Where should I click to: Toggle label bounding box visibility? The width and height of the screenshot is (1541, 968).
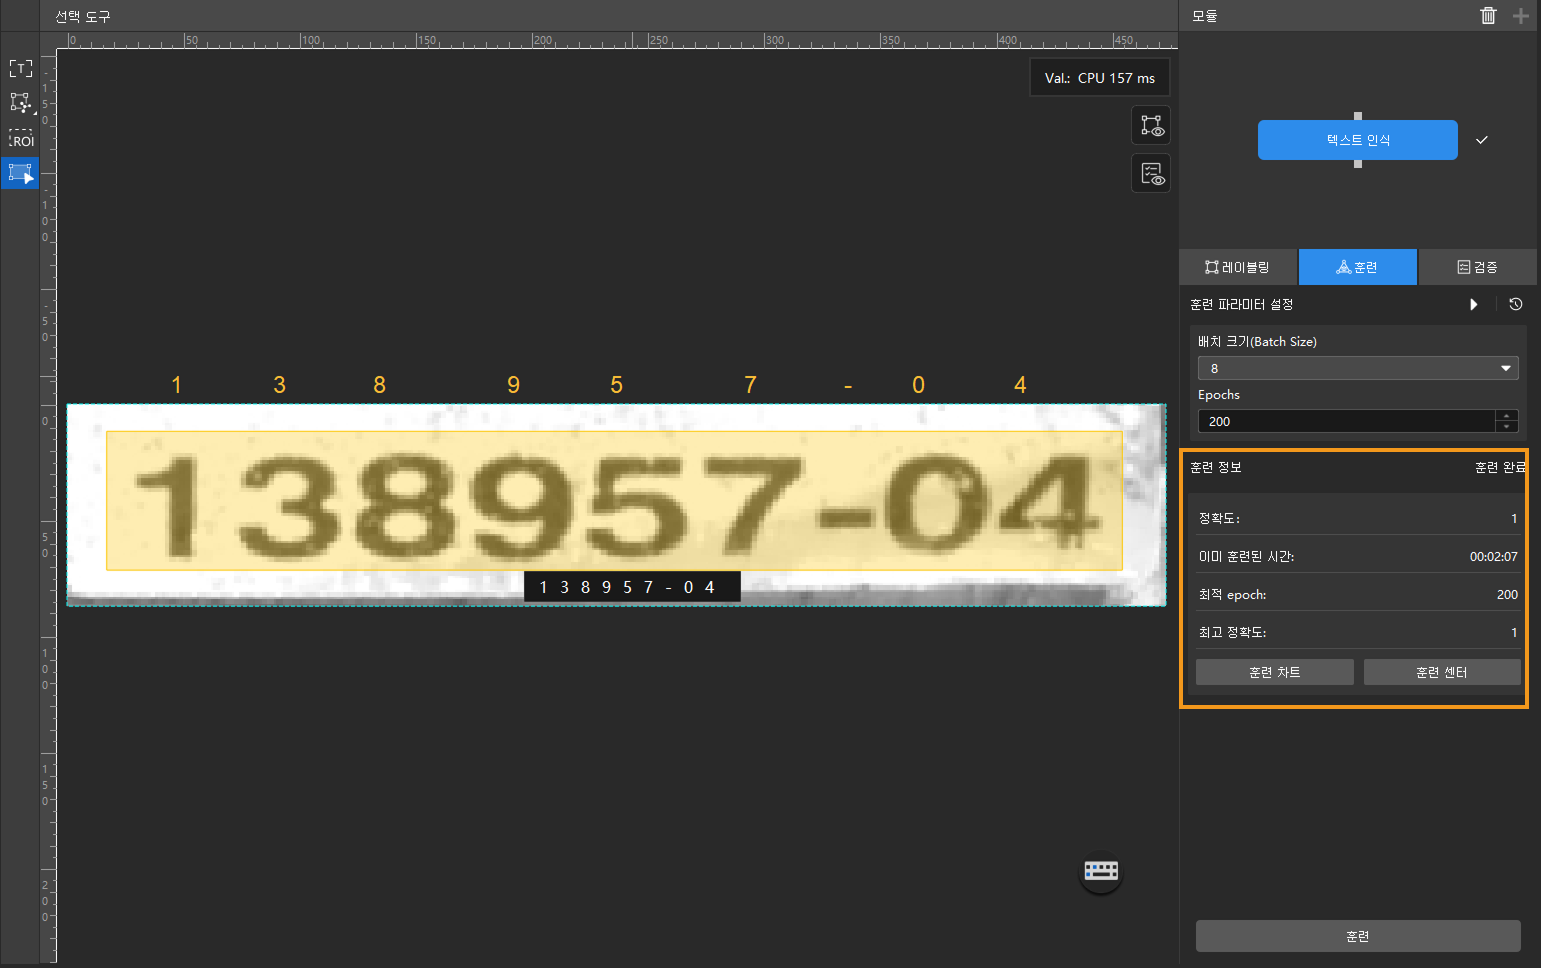tap(1151, 126)
